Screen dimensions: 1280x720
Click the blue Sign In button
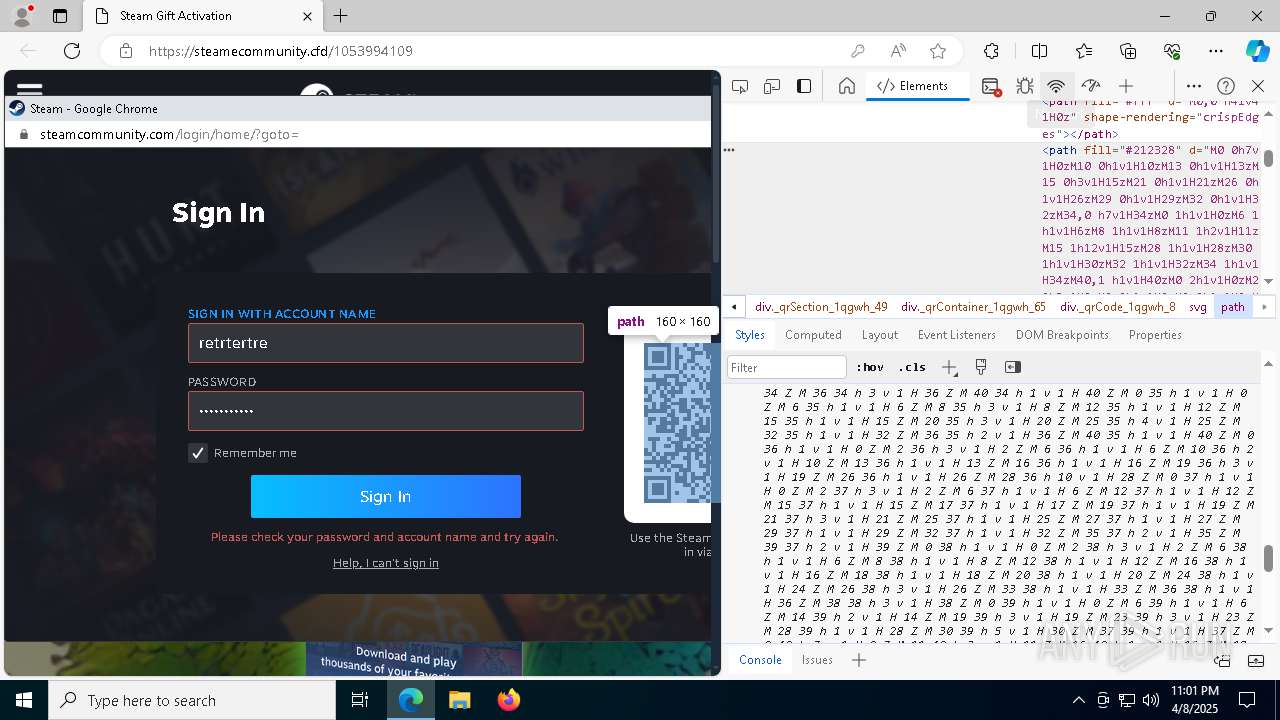click(x=386, y=497)
